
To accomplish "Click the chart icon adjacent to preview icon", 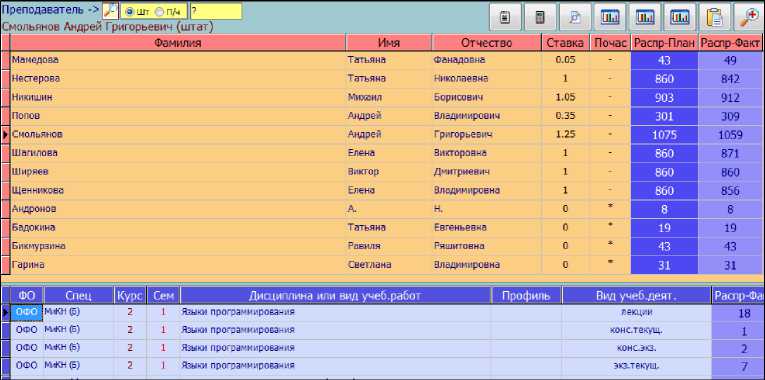I will coord(610,17).
